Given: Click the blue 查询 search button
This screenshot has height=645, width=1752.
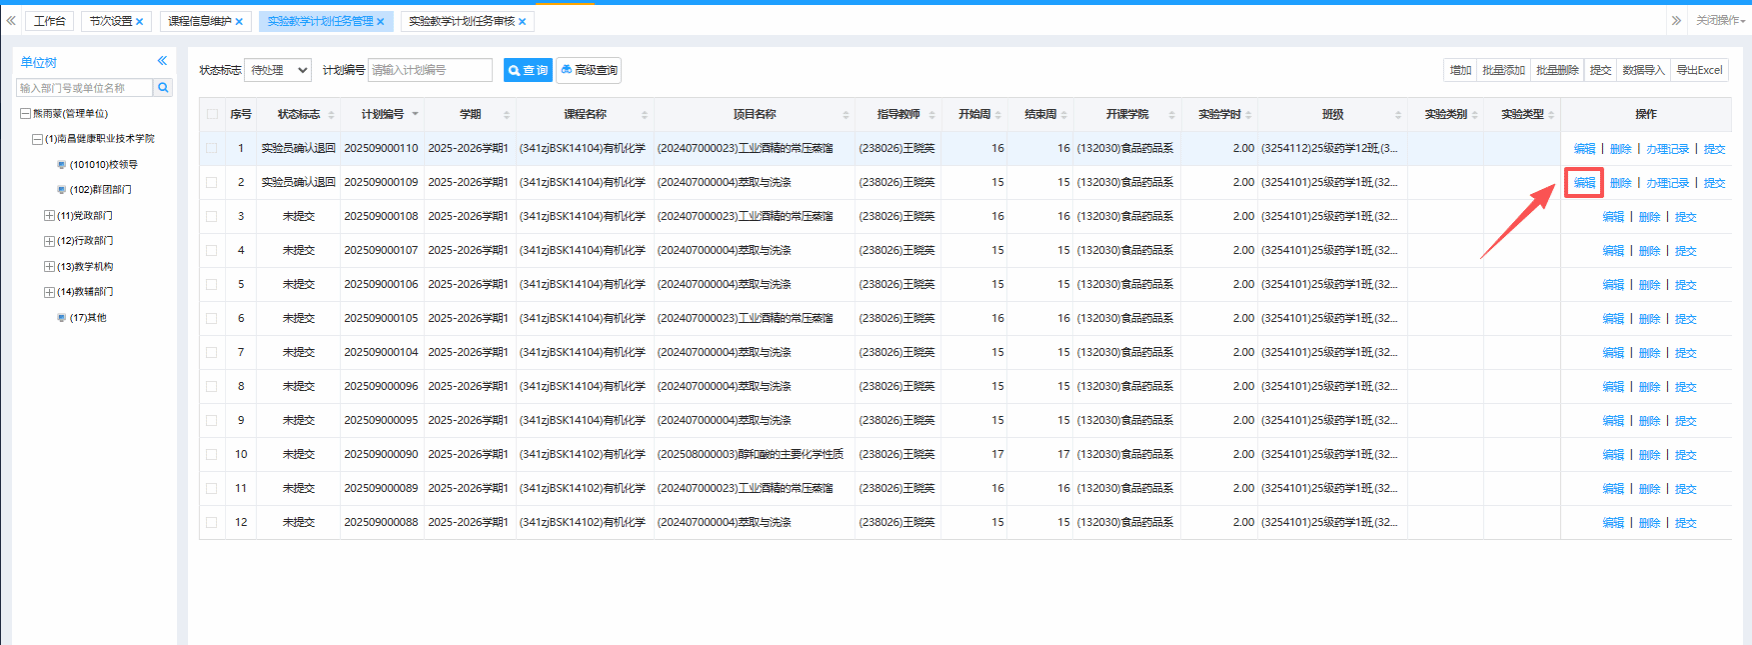Looking at the screenshot, I should [x=527, y=70].
